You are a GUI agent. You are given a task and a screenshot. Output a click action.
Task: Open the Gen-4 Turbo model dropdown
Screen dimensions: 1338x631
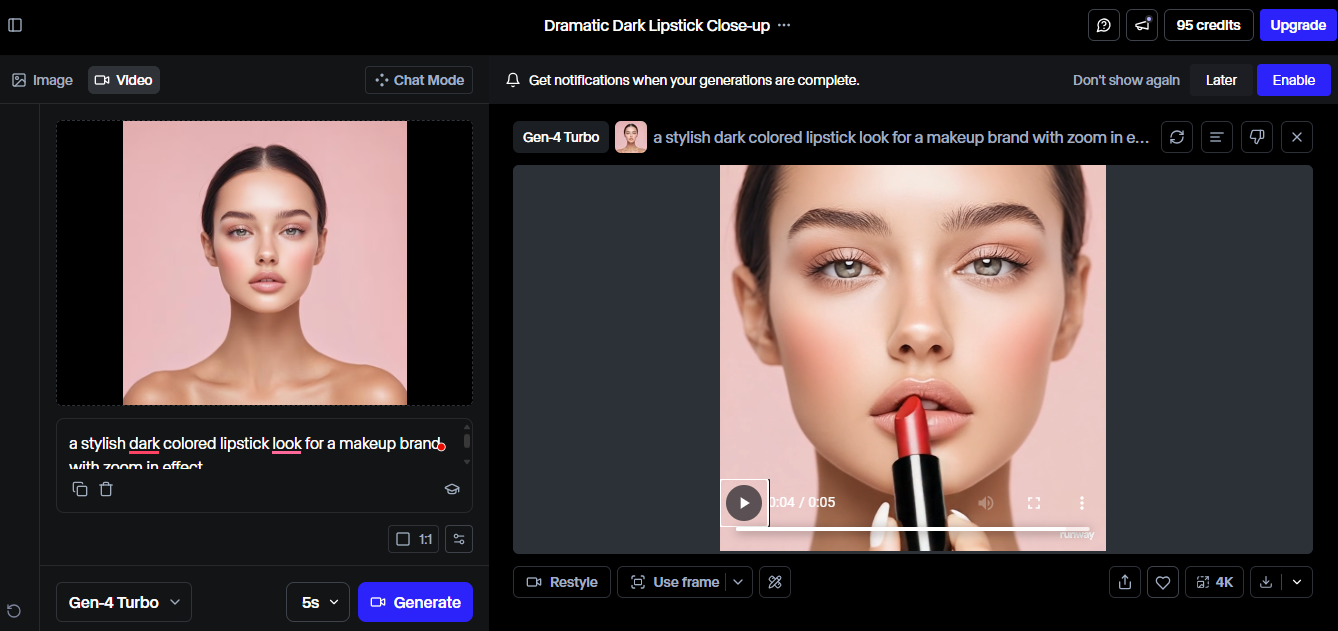(123, 601)
